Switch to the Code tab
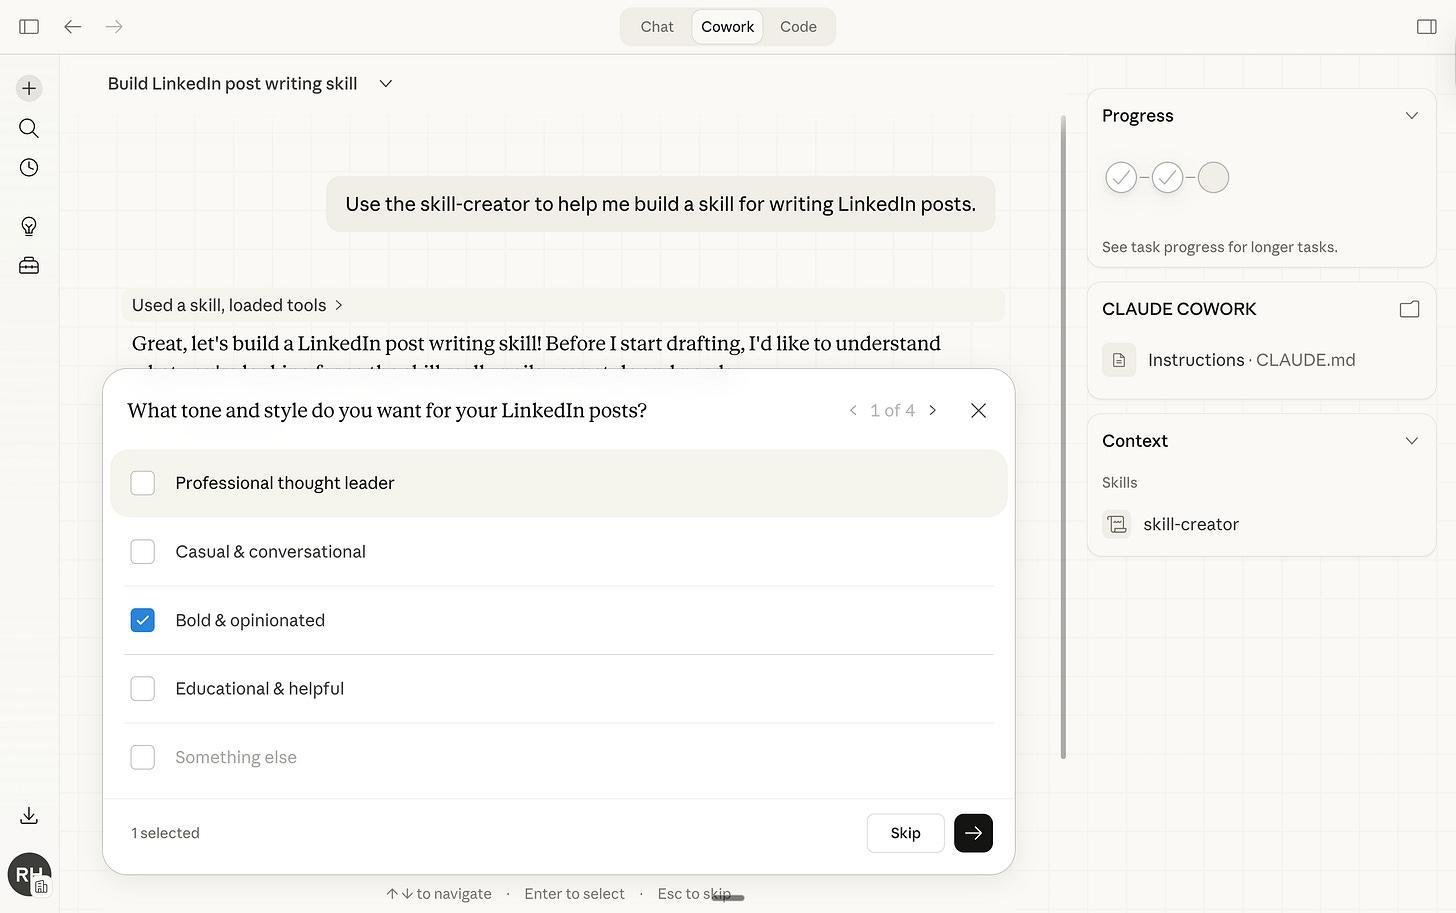This screenshot has height=913, width=1456. coord(798,27)
